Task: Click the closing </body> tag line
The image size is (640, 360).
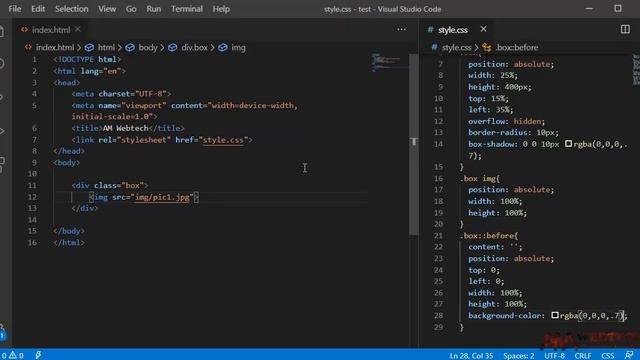Action: pos(69,231)
